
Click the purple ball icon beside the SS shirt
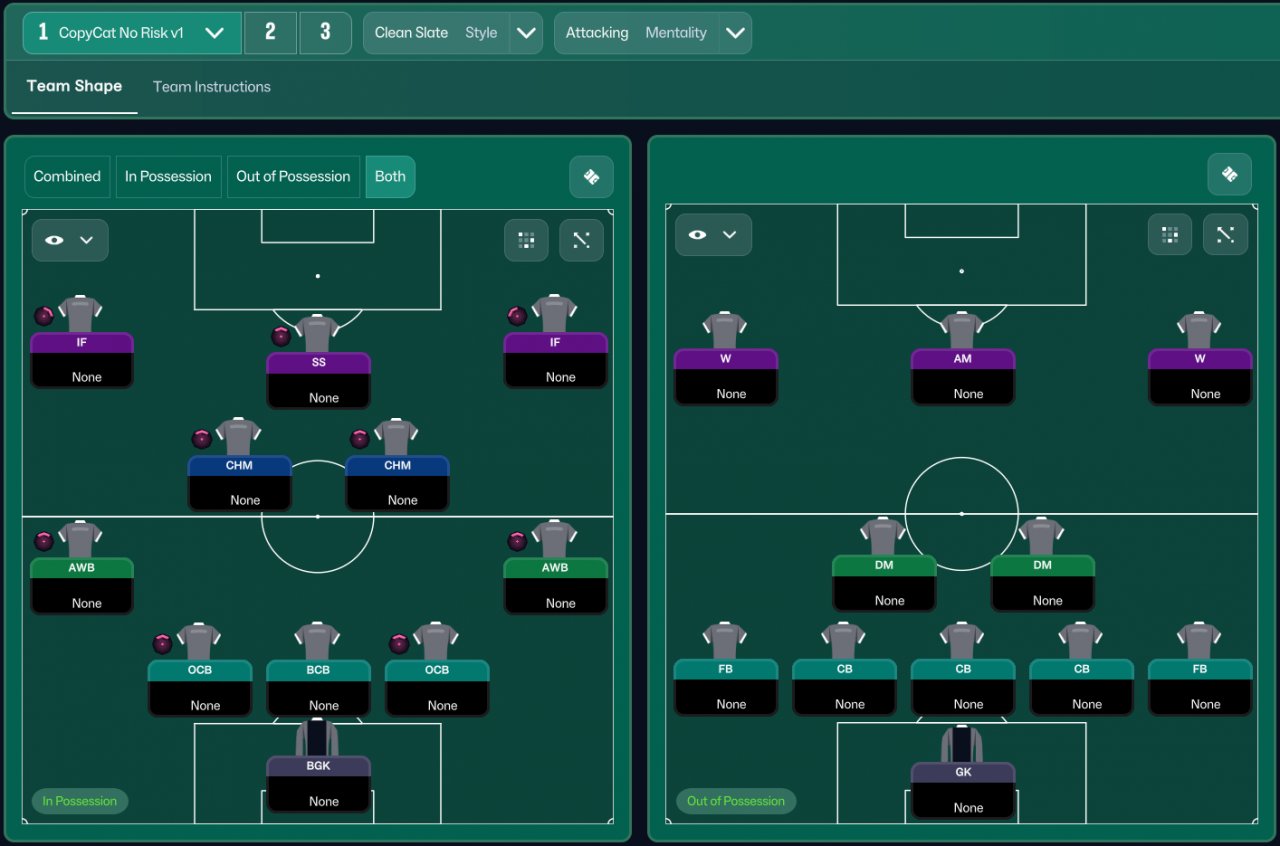coord(281,336)
